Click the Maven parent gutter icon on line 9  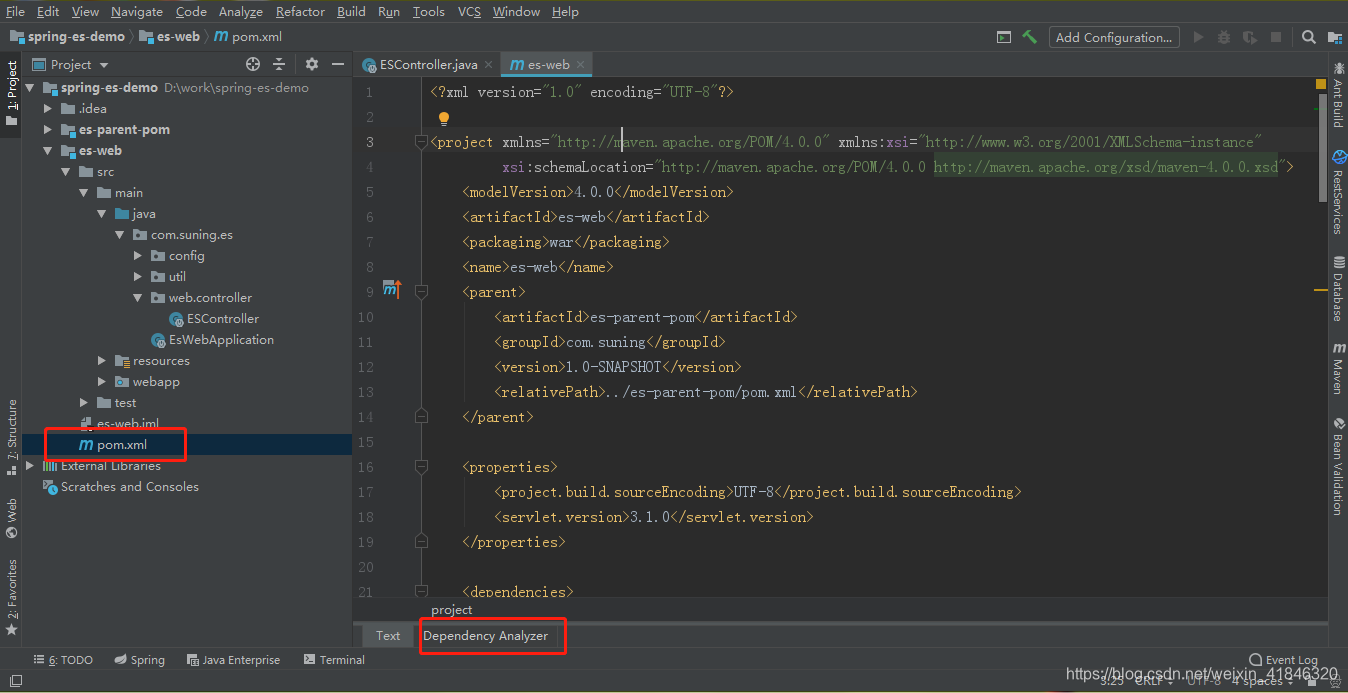[x=391, y=291]
